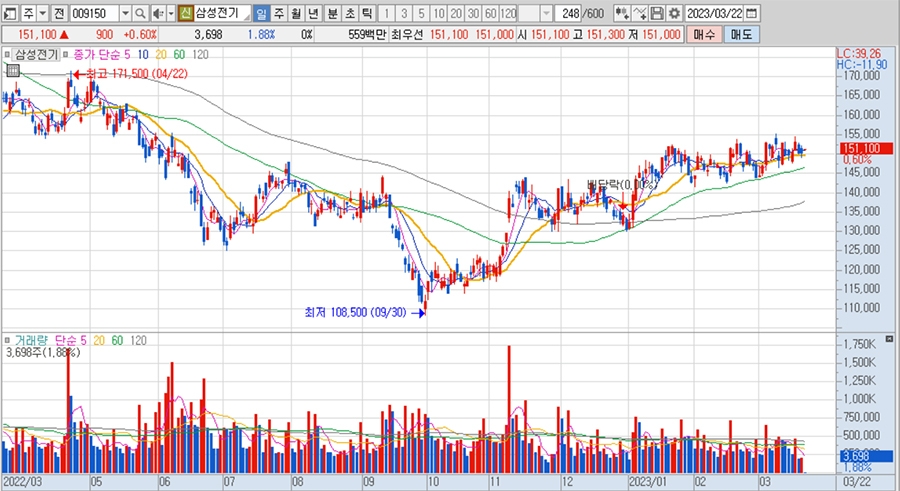The width and height of the screenshot is (900, 491).
Task: Switch to the 초 second chart
Action: 350,13
